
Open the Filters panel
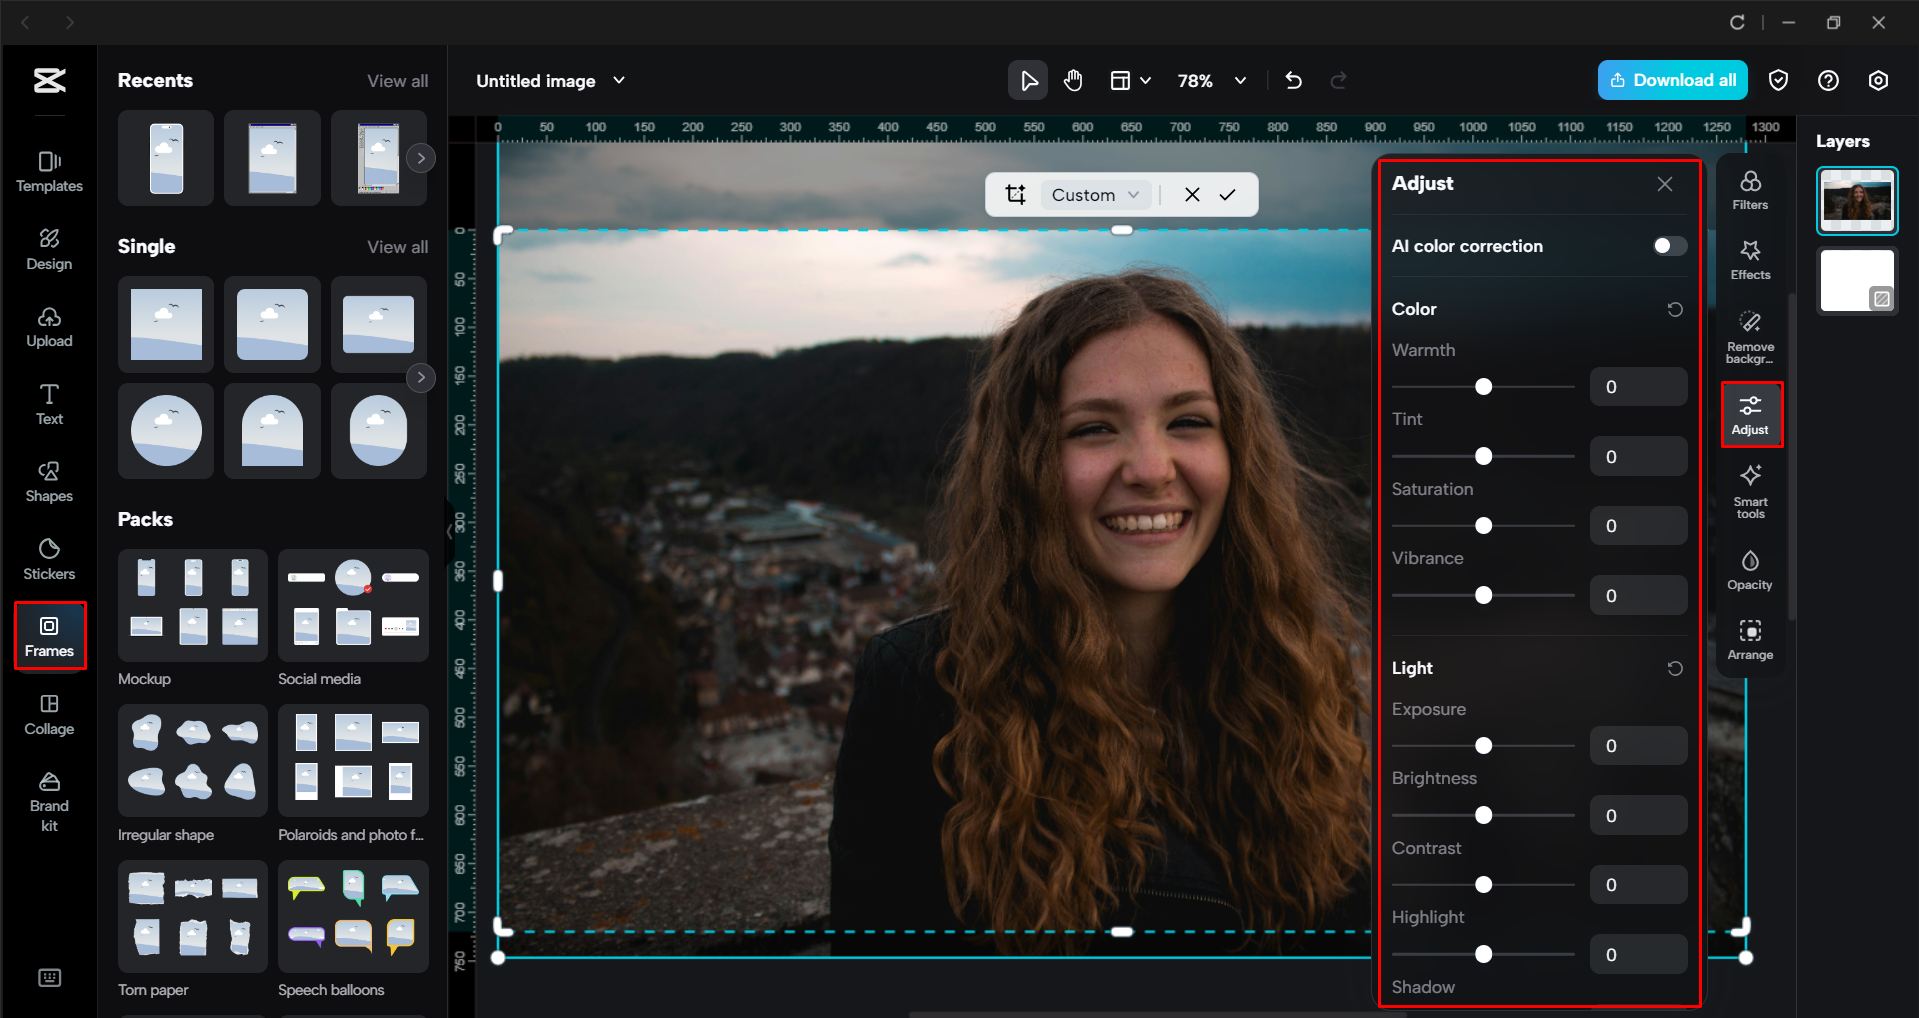tap(1750, 190)
